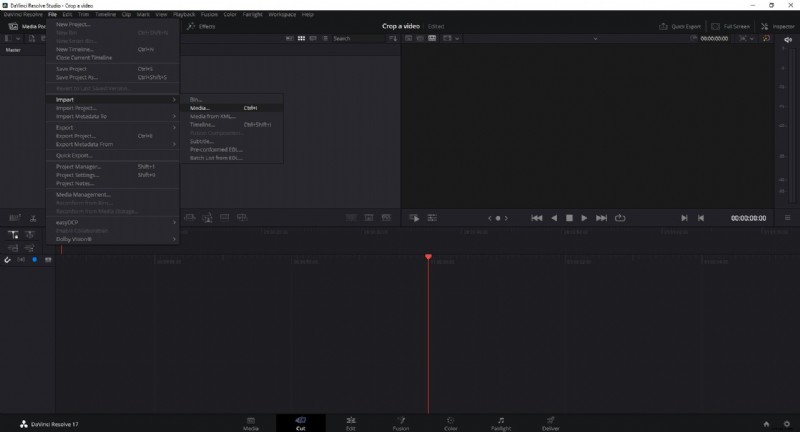This screenshot has width=800, height=432.
Task: Switch to the Edit page tab
Action: pos(351,423)
